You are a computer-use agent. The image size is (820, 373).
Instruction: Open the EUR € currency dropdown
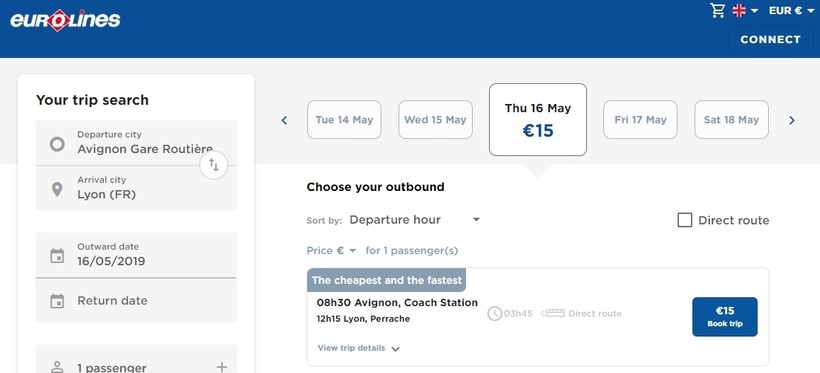point(792,10)
